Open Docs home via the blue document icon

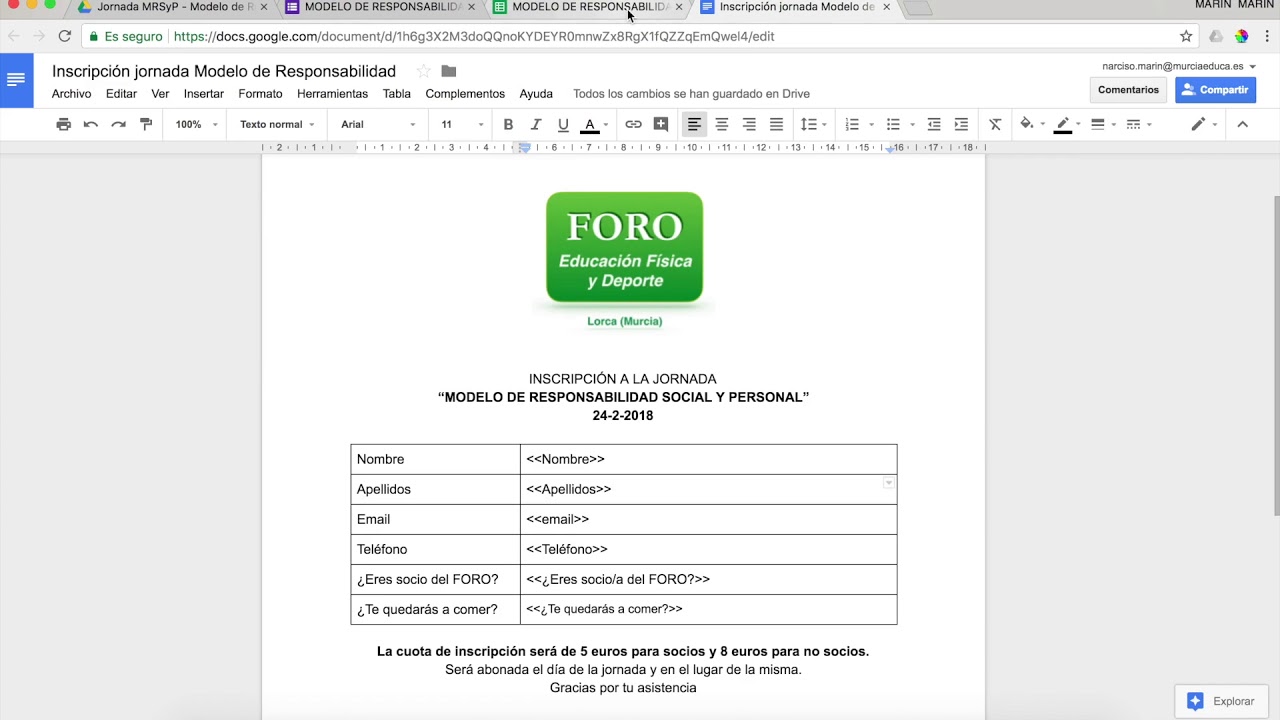[16, 80]
